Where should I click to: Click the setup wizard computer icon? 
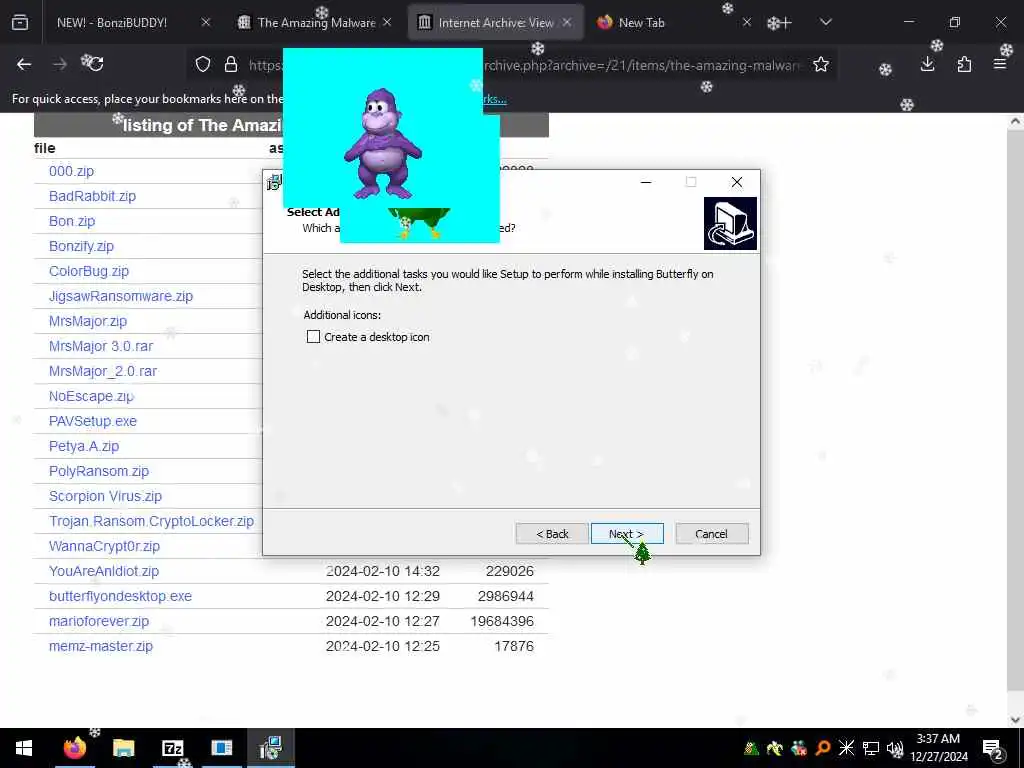pos(730,223)
